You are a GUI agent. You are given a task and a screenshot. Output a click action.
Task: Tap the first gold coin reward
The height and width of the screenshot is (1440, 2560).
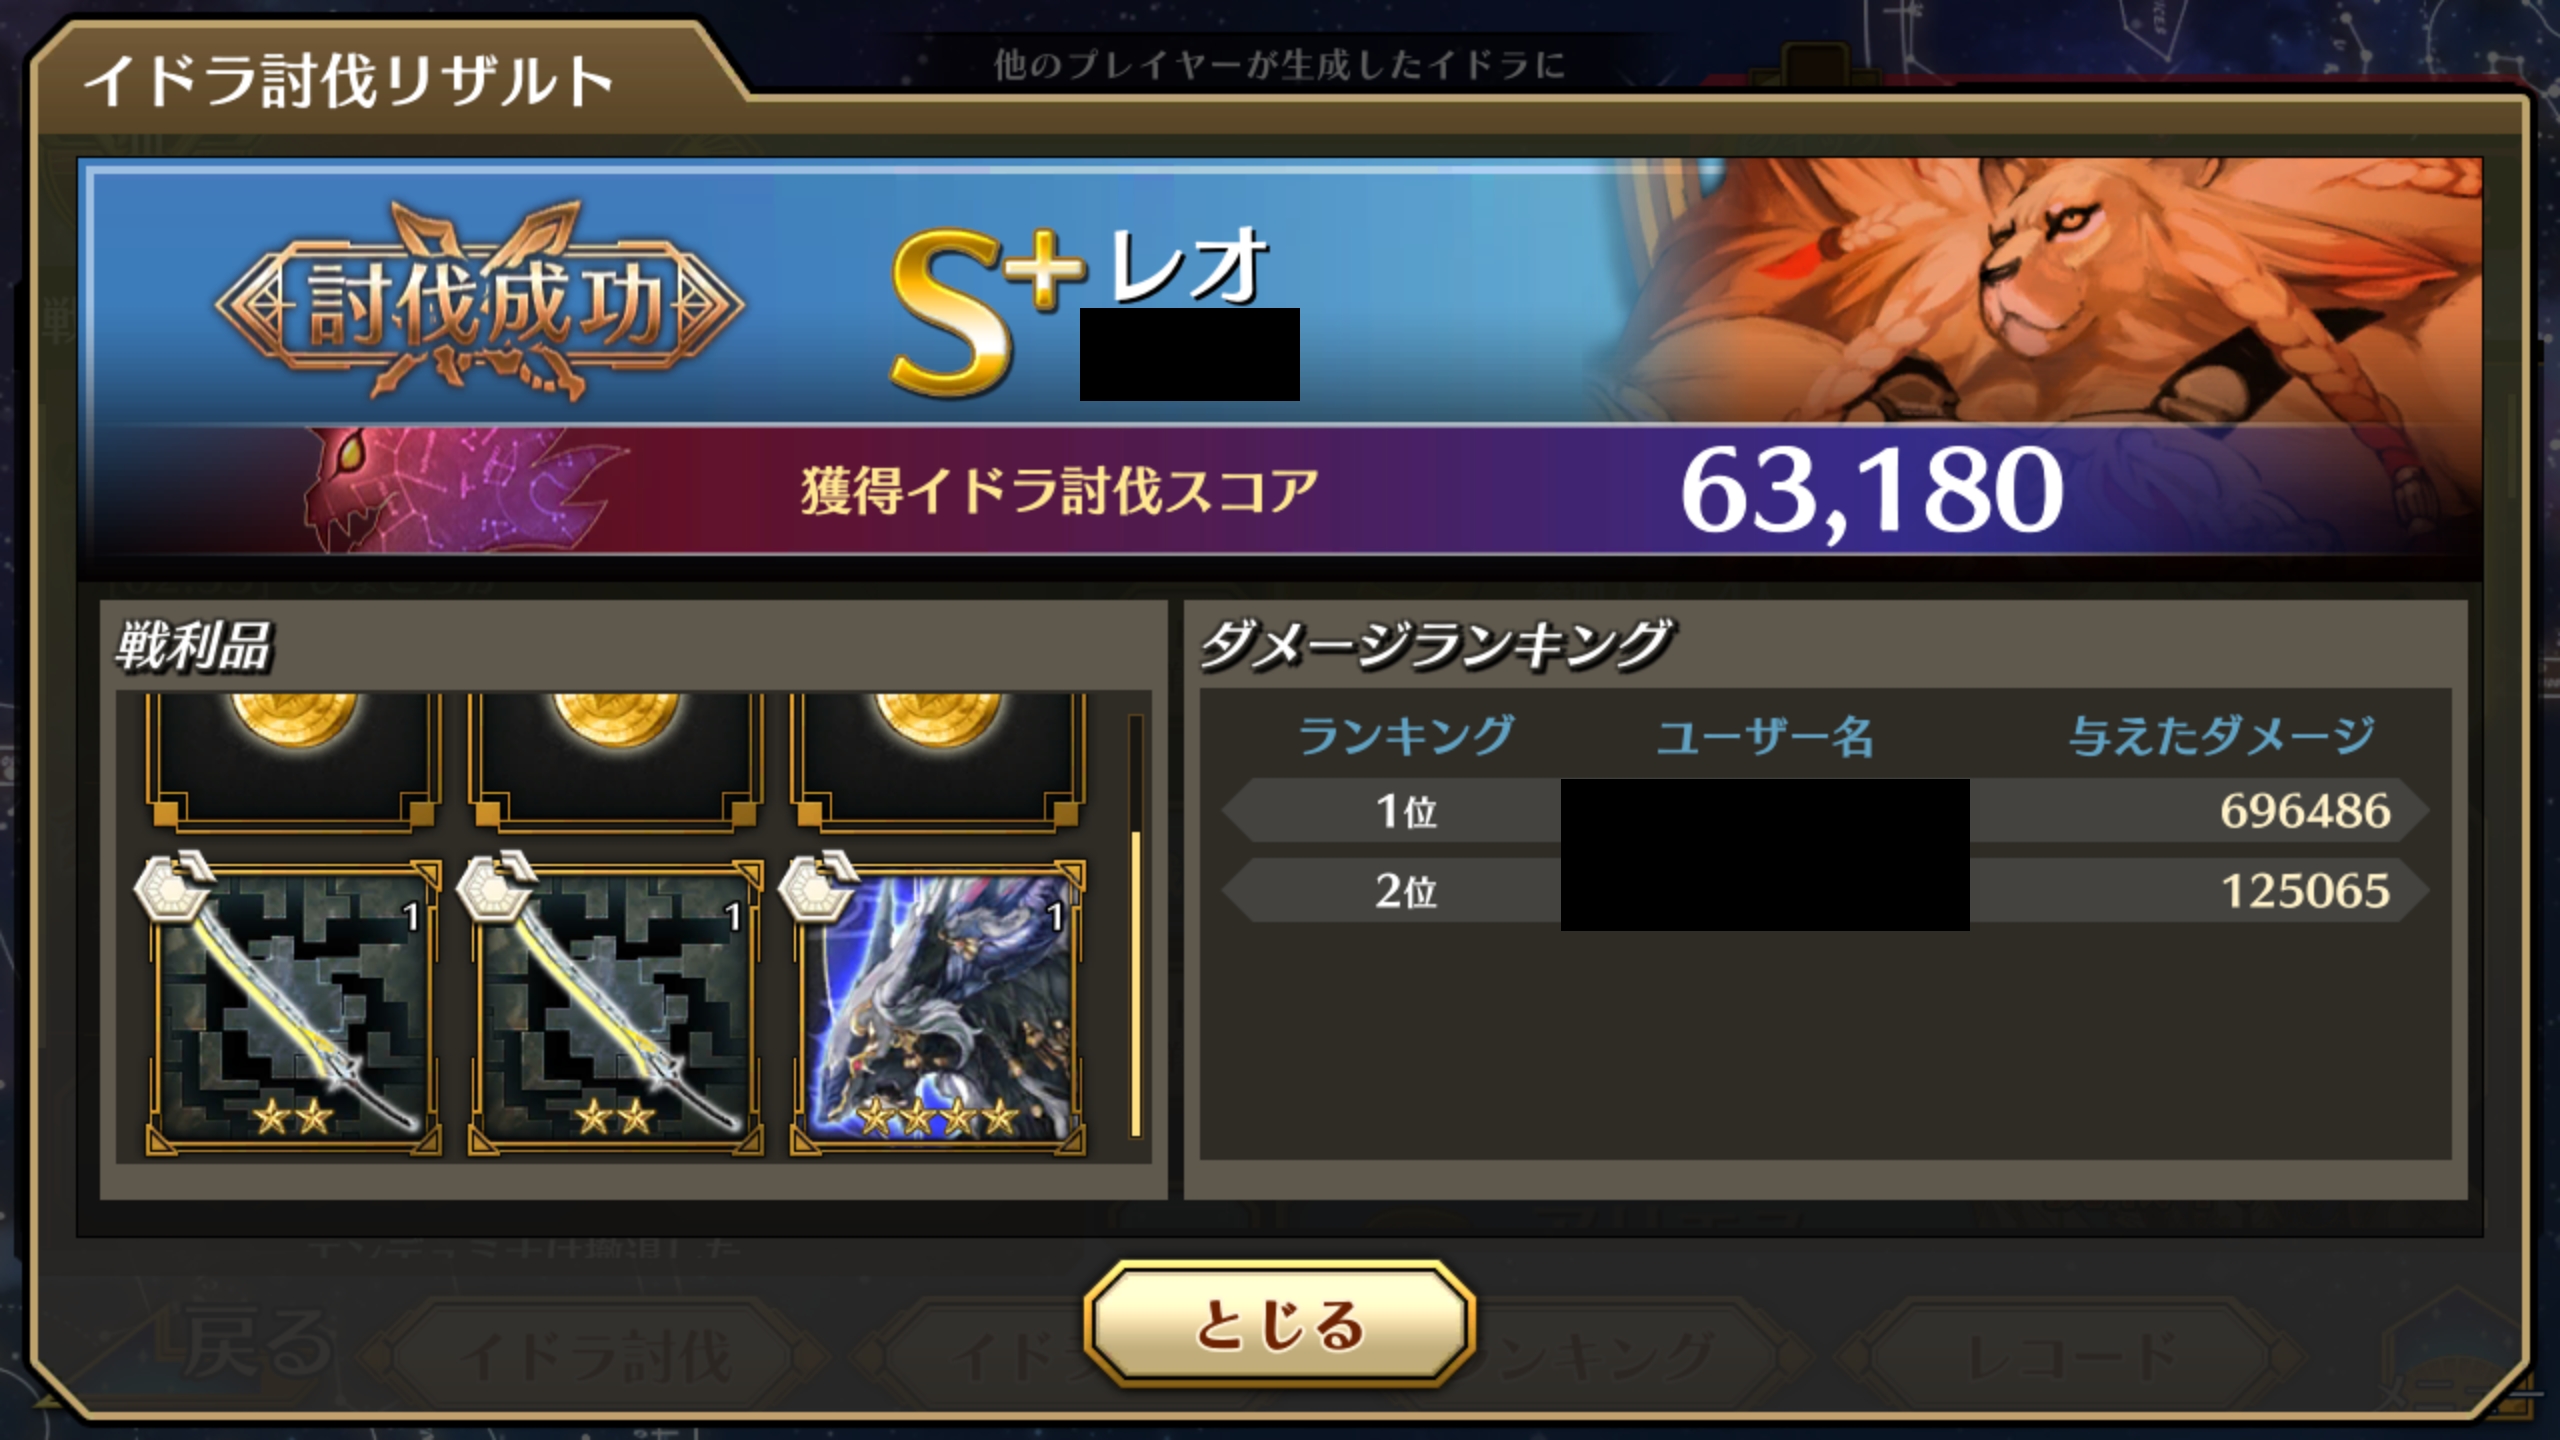pos(293,762)
